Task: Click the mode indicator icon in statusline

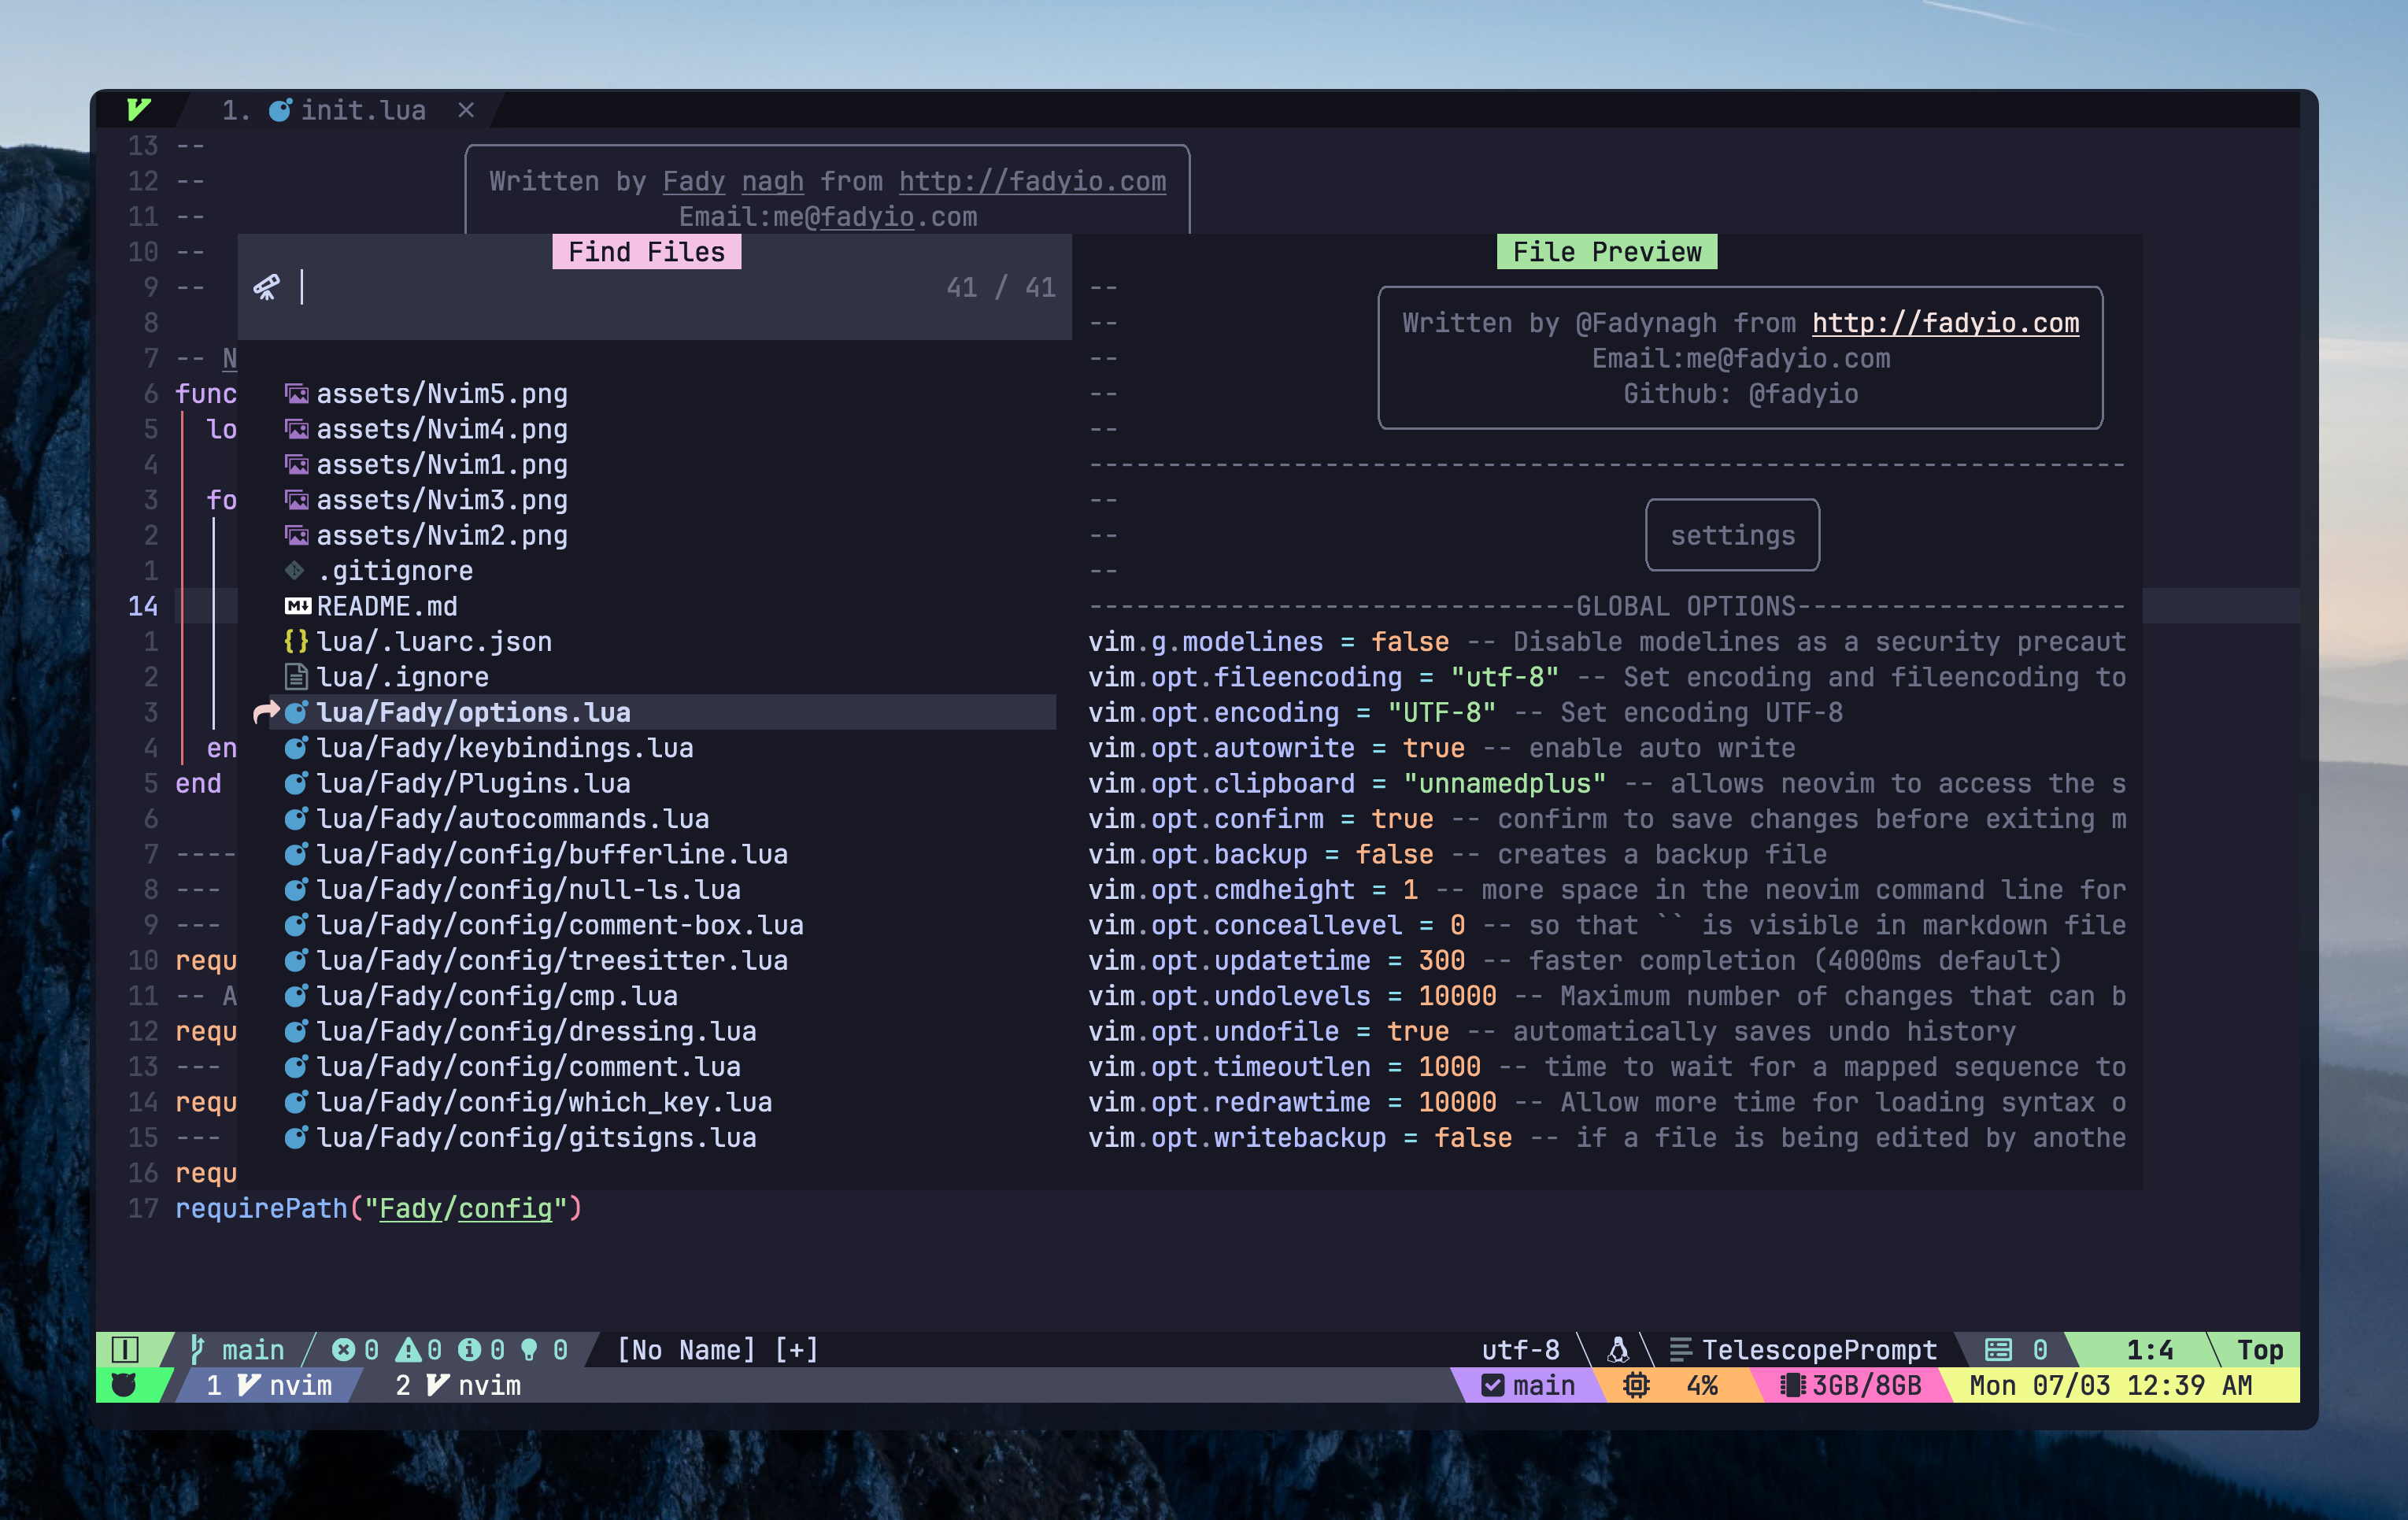Action: point(126,1350)
